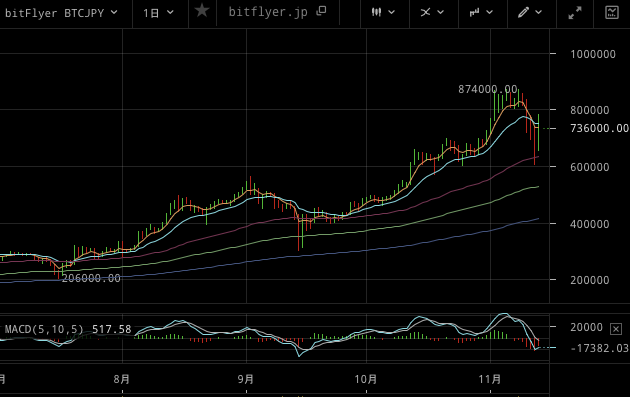Open the bitflyer.jp external link
Image resolution: width=630 pixels, height=397 pixels.
(268, 12)
